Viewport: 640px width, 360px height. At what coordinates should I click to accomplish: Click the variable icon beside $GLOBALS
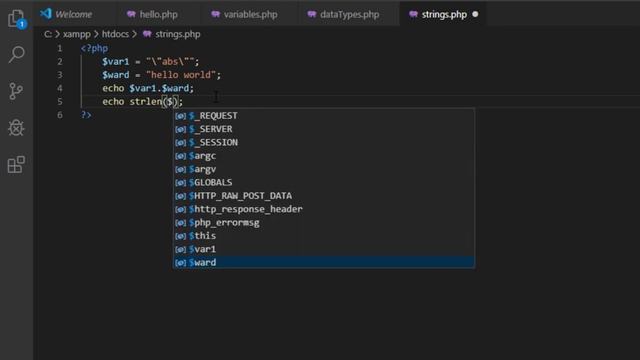(180, 182)
